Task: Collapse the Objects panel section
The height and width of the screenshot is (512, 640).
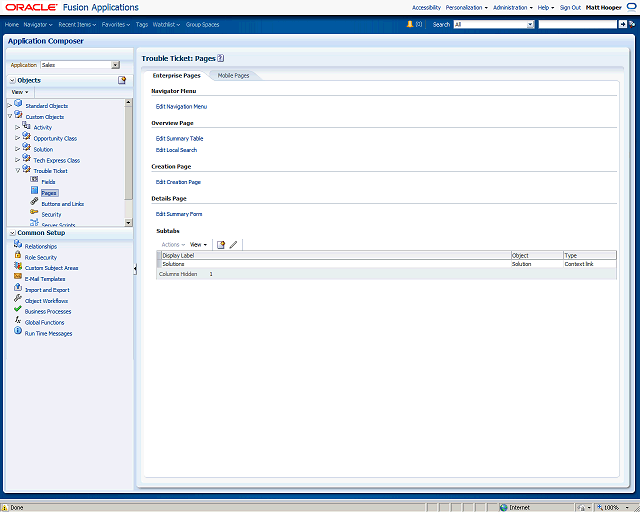Action: [13, 80]
